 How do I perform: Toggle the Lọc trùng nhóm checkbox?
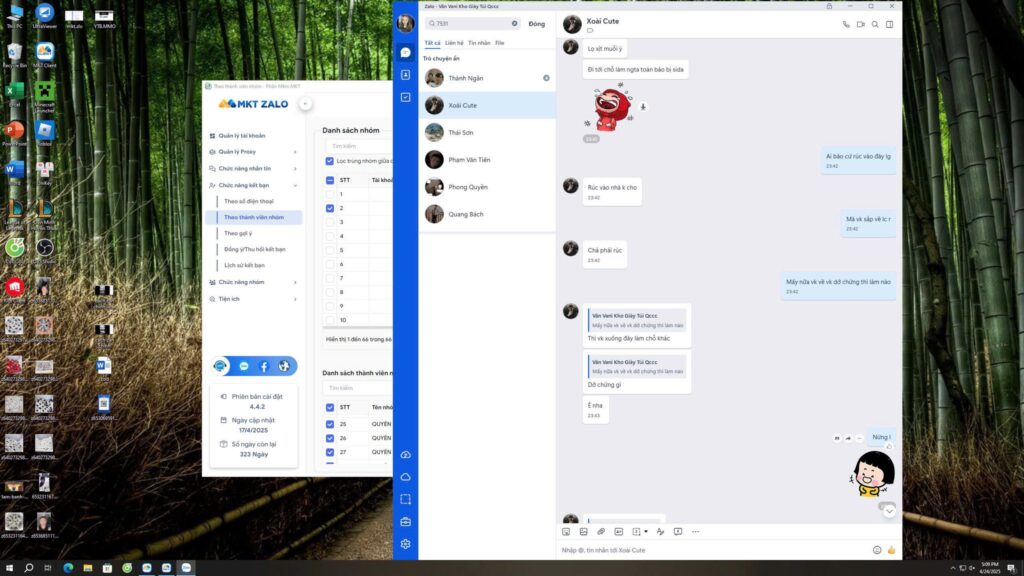[x=330, y=161]
